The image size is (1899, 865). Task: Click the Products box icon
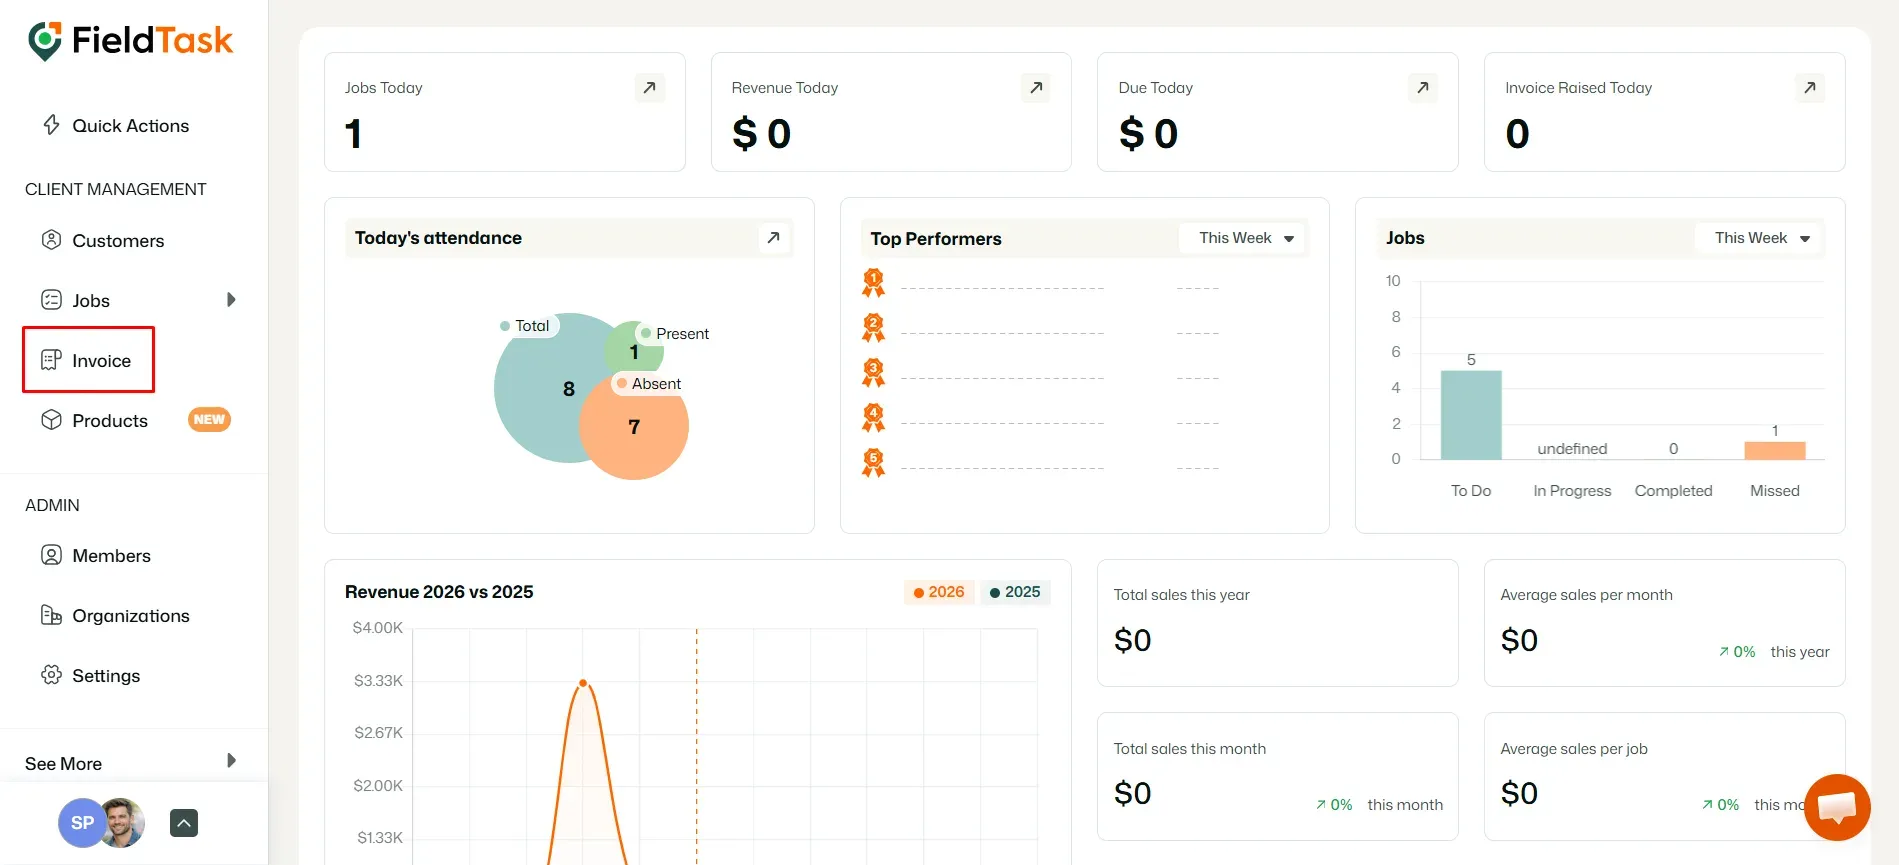coord(51,420)
